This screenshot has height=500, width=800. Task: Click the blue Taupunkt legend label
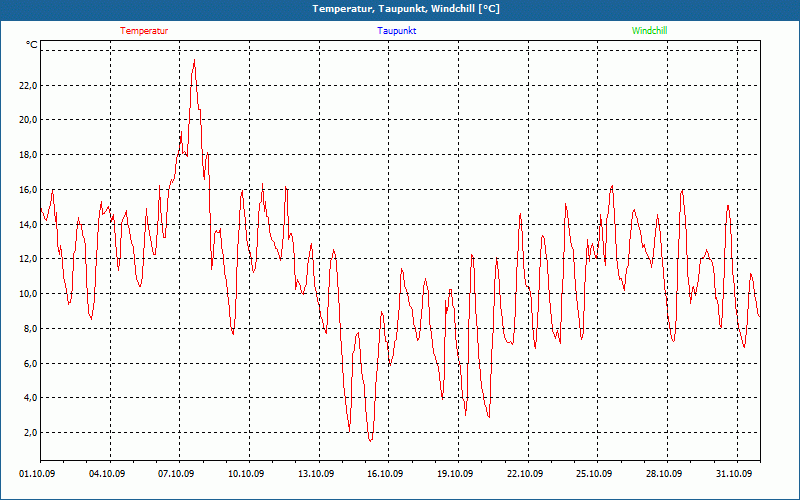[396, 31]
